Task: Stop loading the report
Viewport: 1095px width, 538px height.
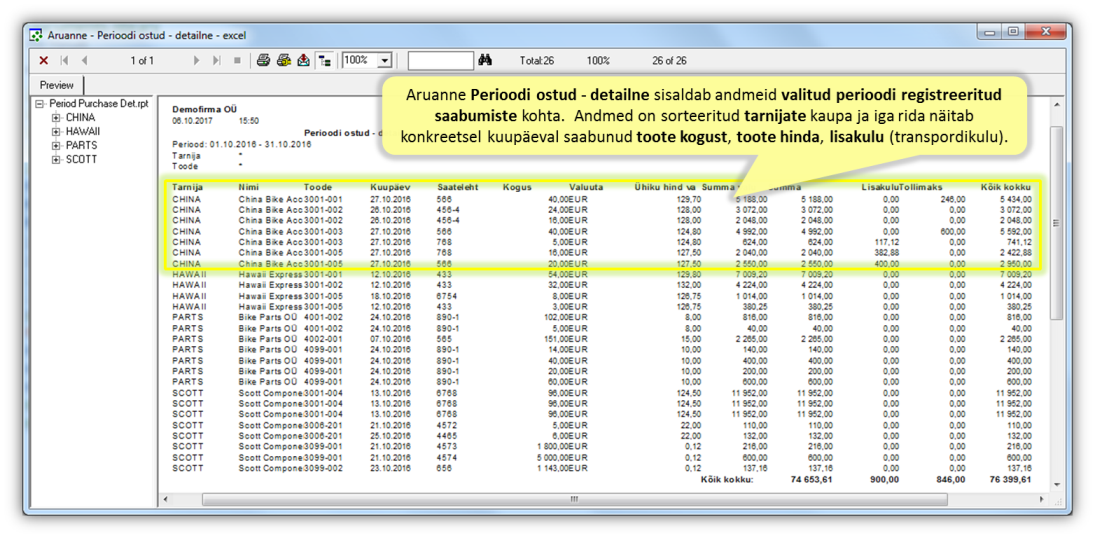Action: point(237,61)
